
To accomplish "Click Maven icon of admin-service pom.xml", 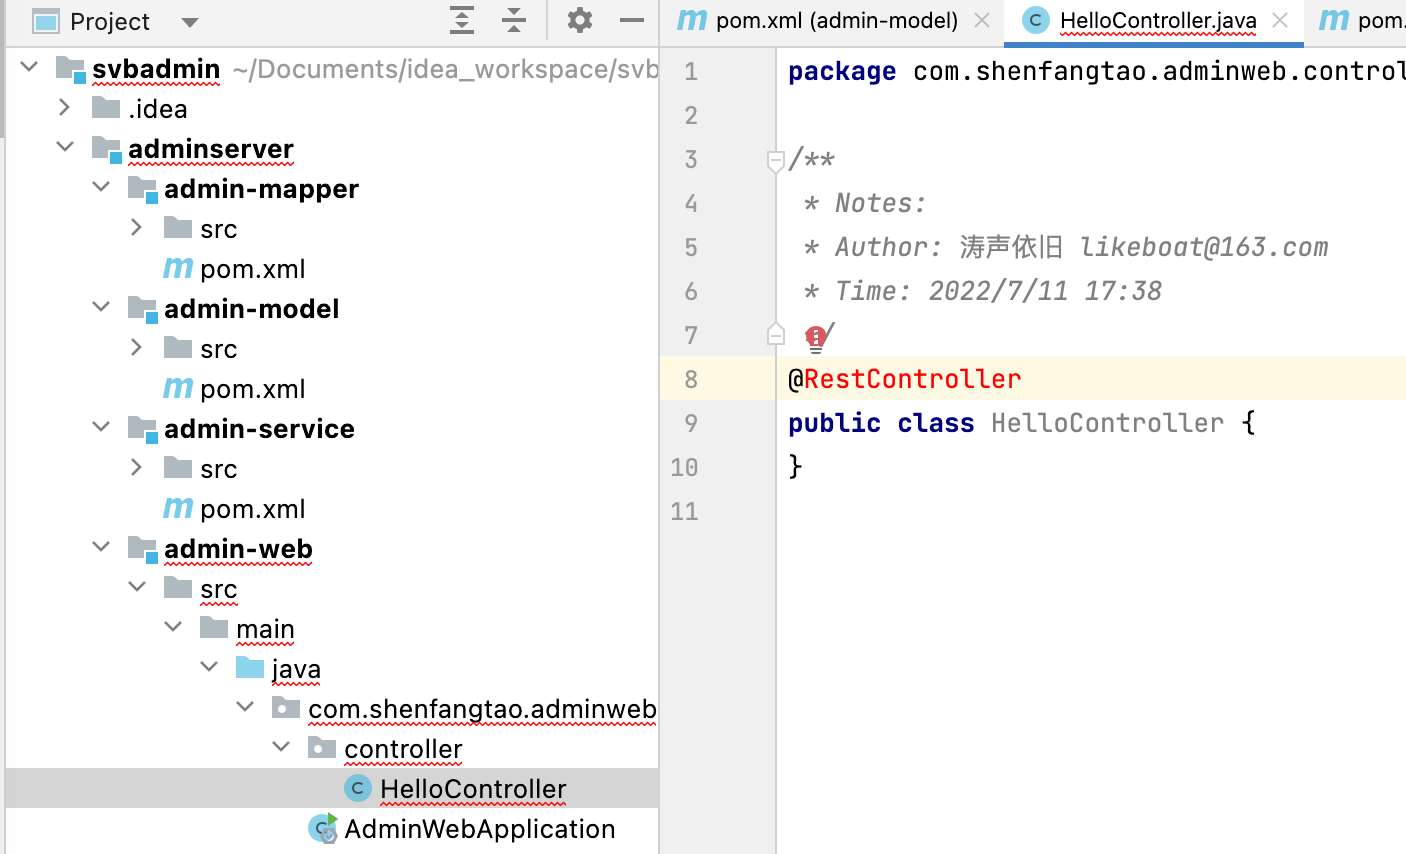I will tap(178, 508).
